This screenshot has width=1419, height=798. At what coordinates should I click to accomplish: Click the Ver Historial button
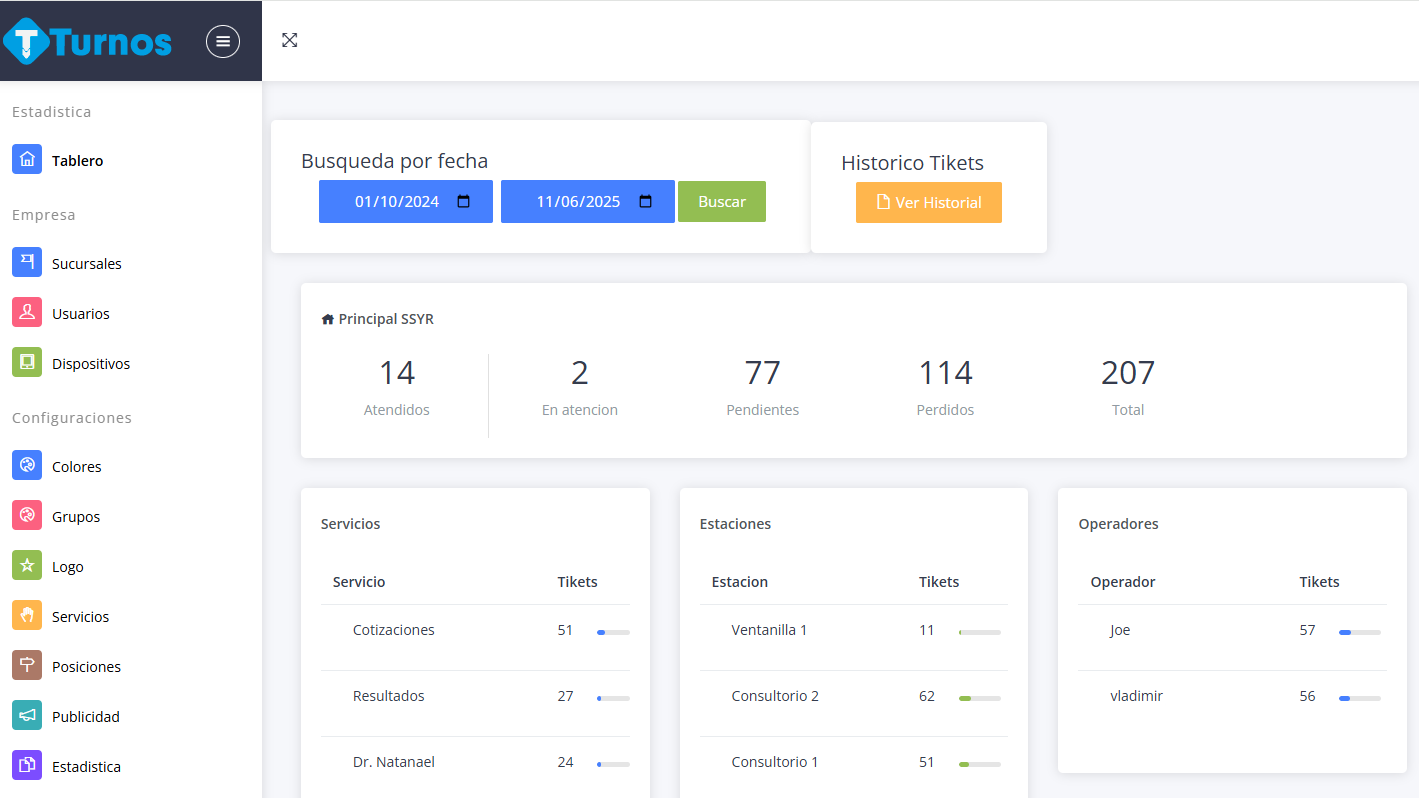928,203
